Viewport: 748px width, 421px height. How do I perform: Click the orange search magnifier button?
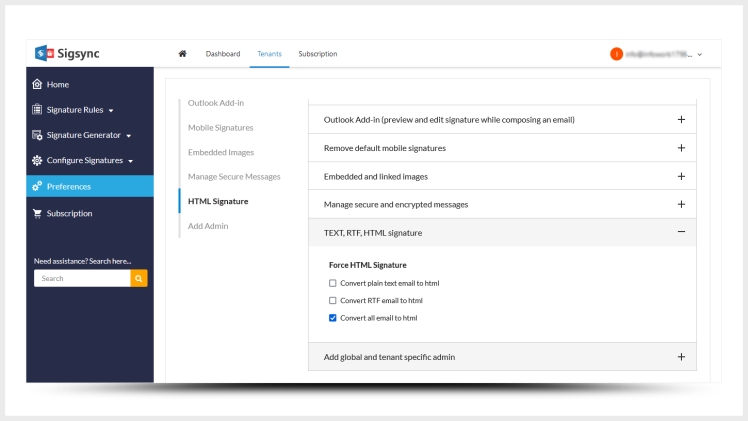click(140, 279)
